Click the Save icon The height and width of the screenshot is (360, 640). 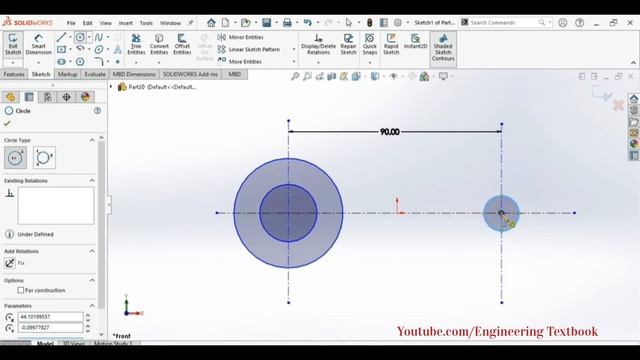click(x=267, y=23)
